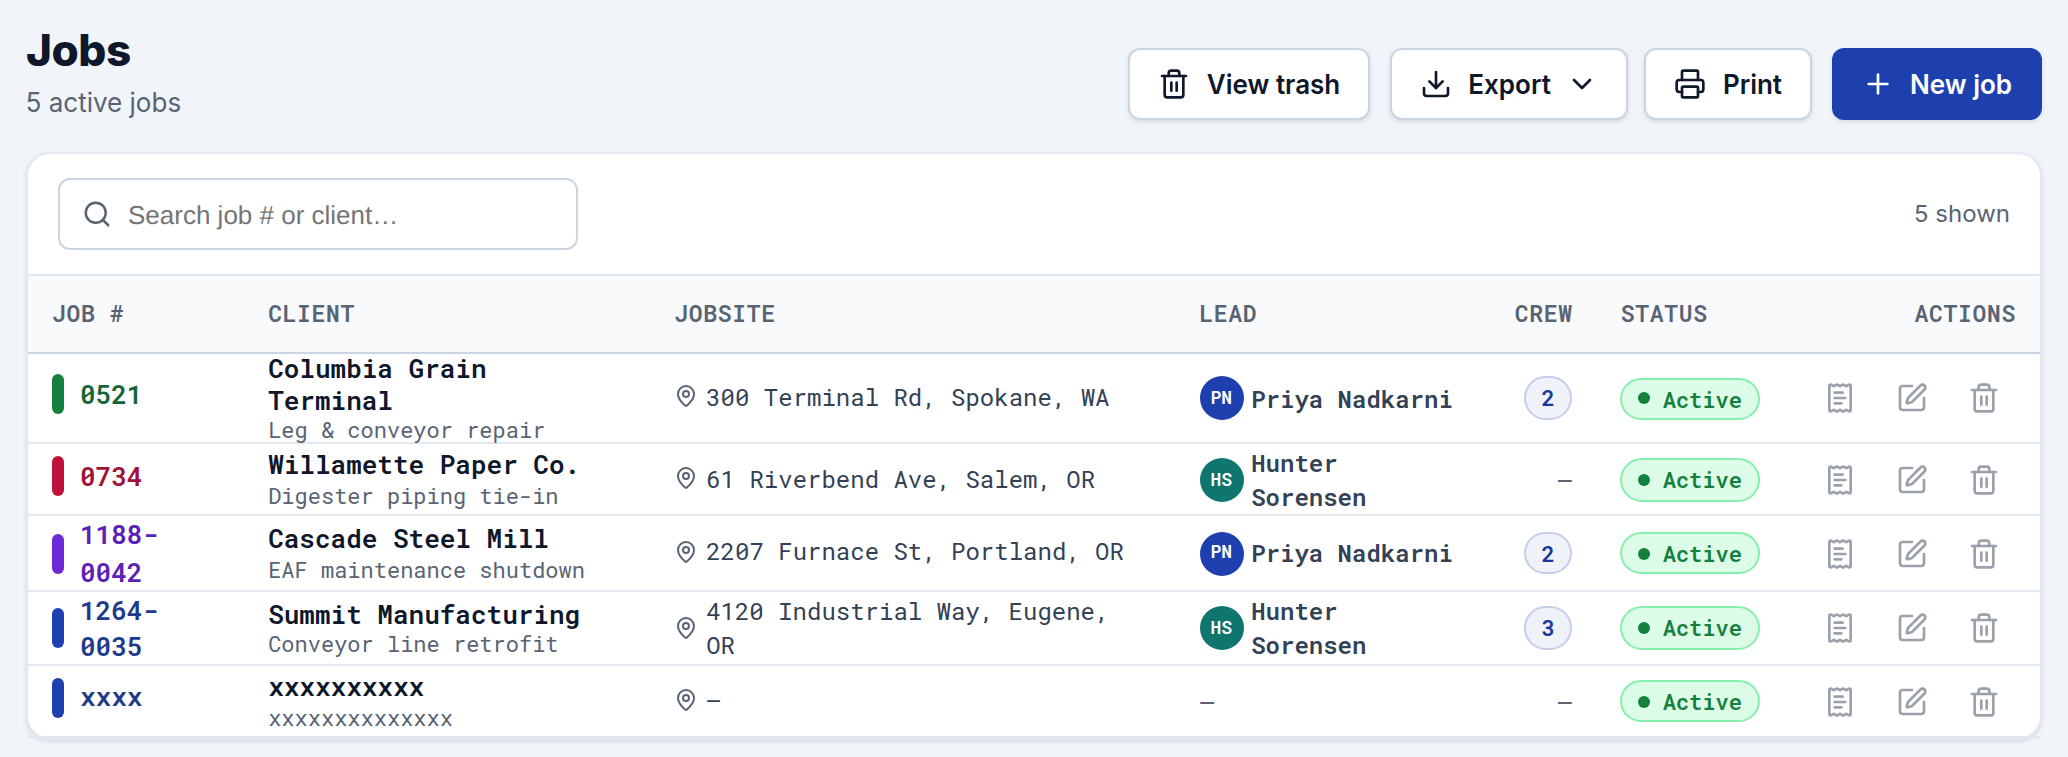The image size is (2068, 757).
Task: Click HS avatar in Summit Manufacturing row
Action: [1221, 628]
